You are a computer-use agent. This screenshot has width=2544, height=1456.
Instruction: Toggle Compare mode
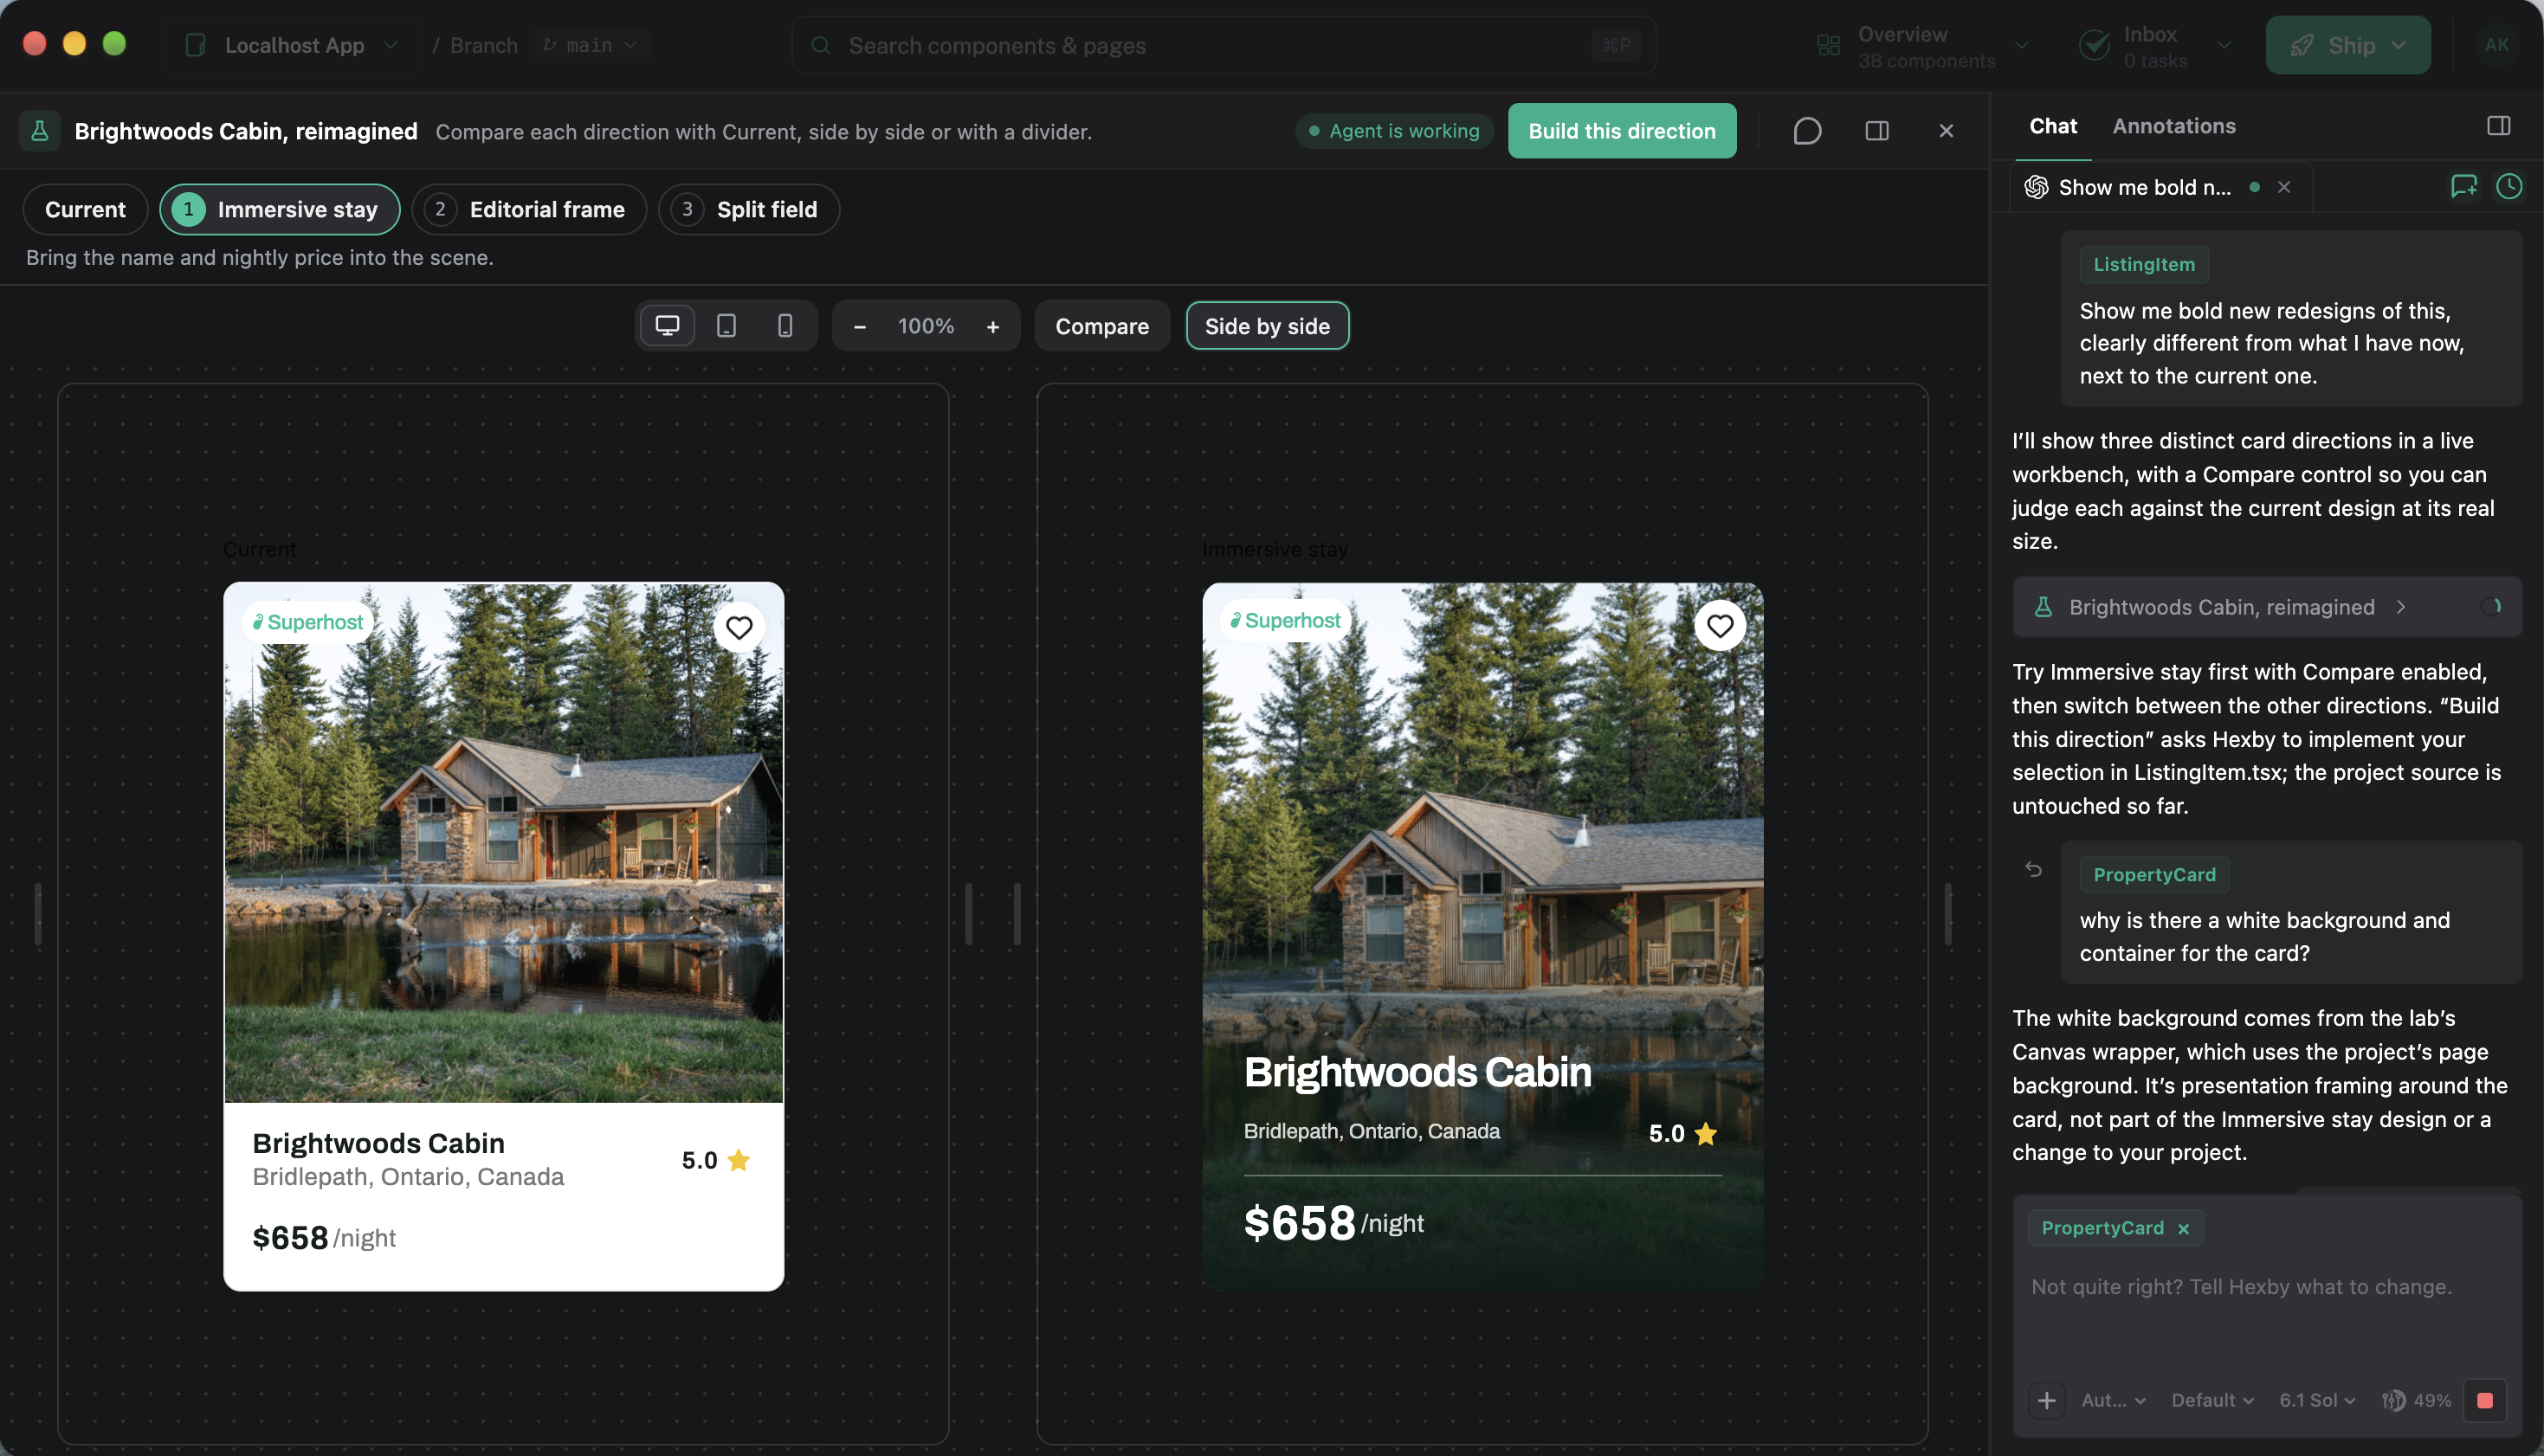[x=1102, y=326]
